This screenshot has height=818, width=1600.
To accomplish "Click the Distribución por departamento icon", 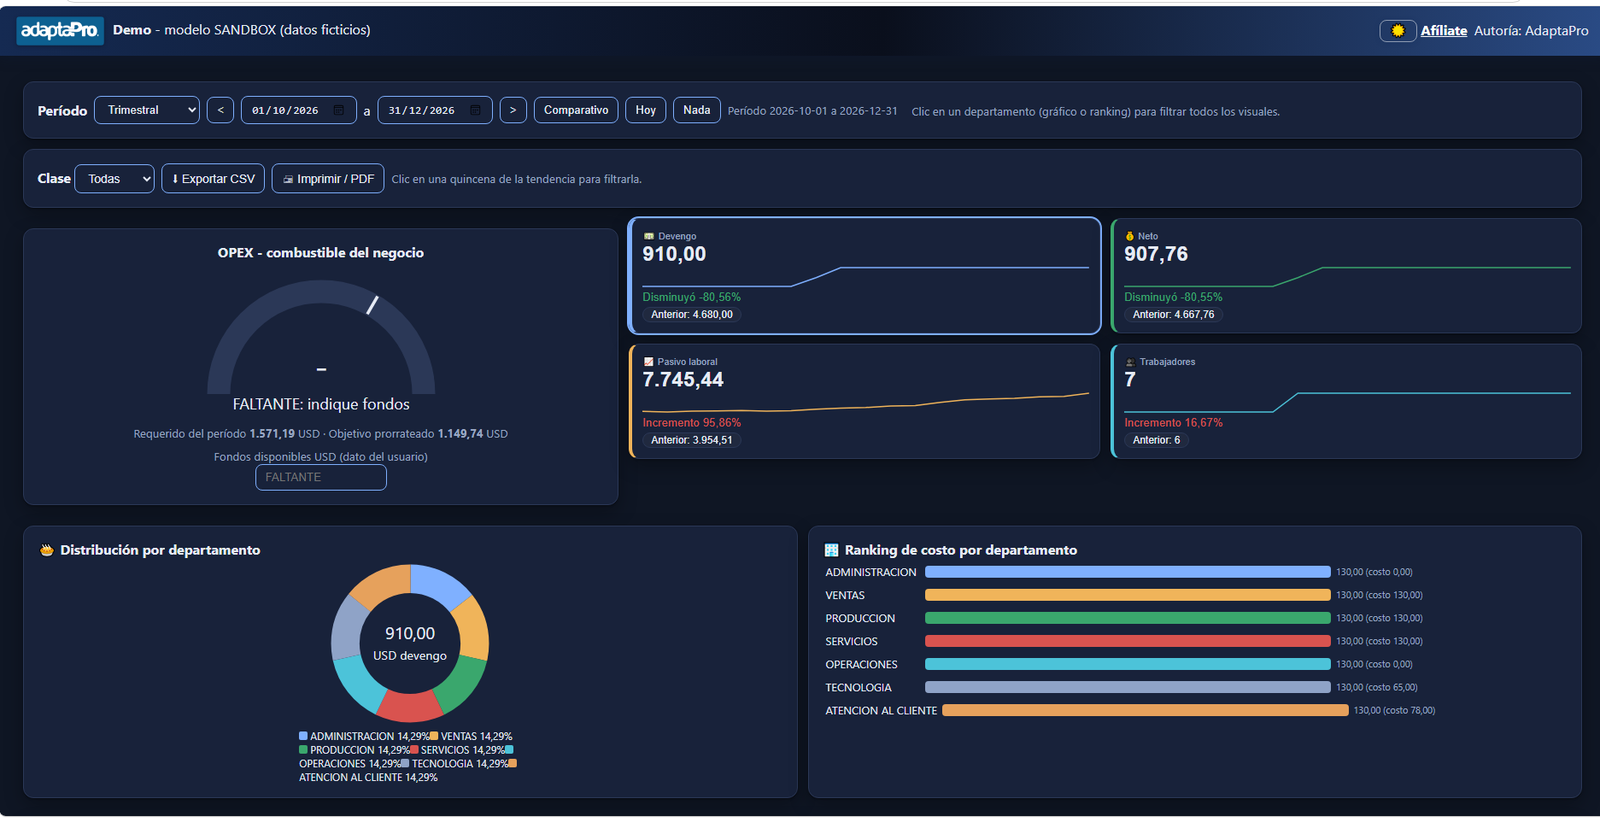I will coord(47,550).
